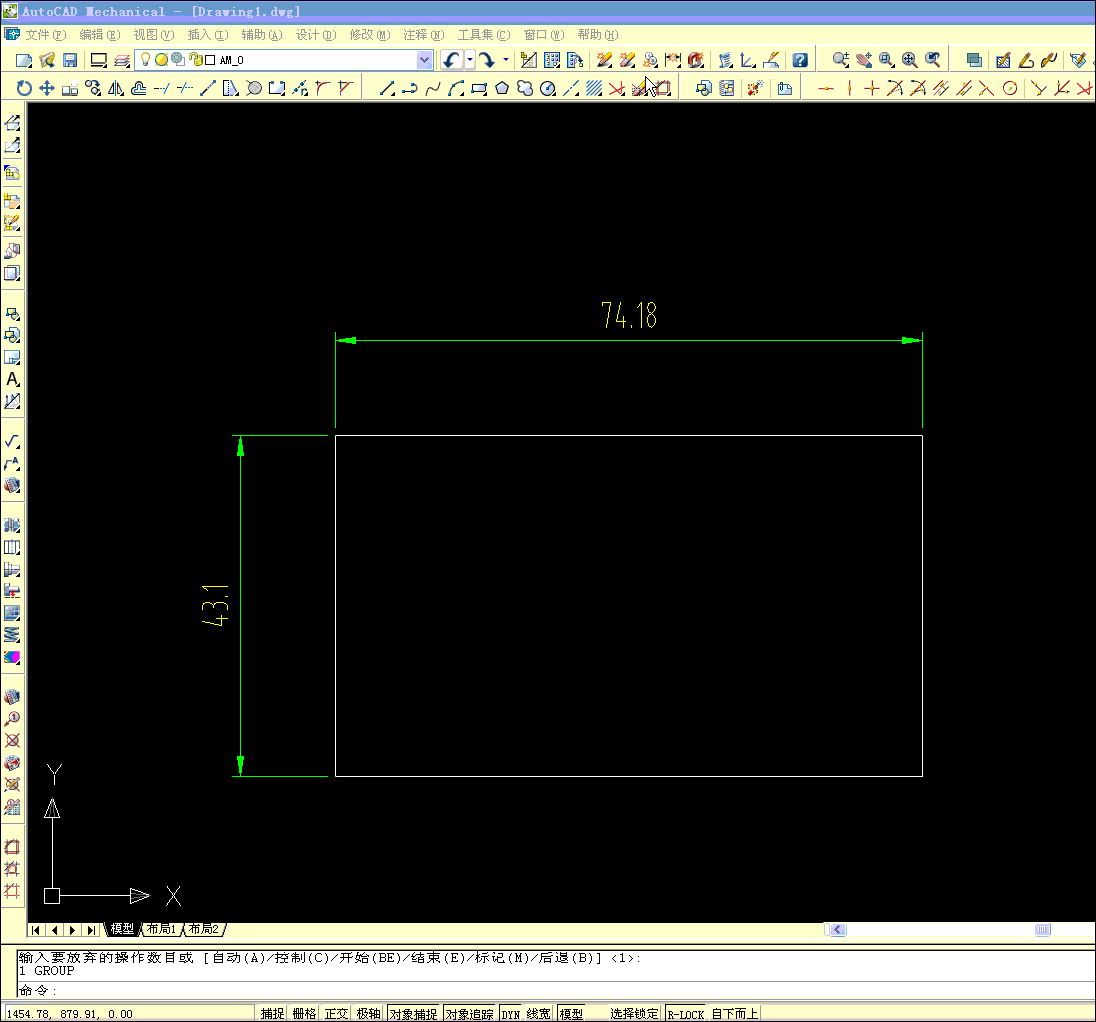Toggle the 线宽 lineweight display
1096x1022 pixels.
(538, 1014)
